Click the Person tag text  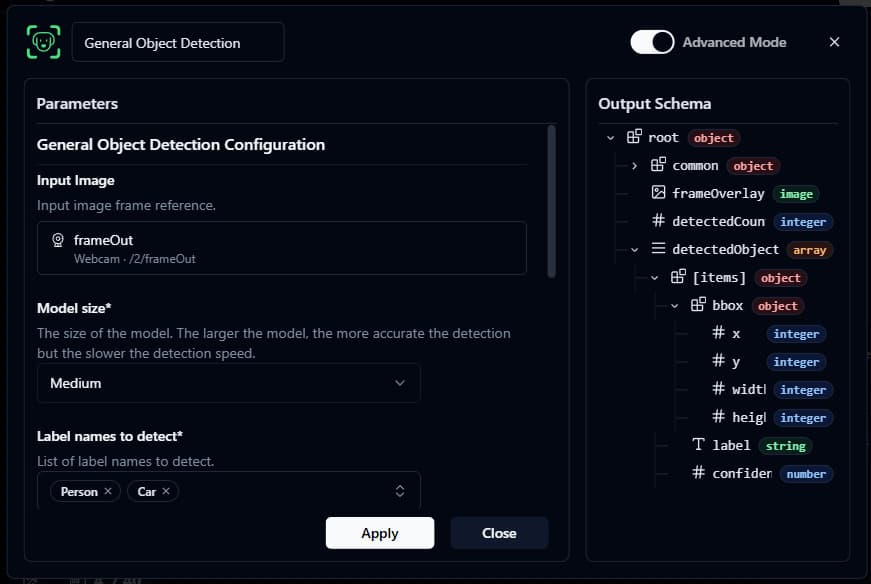click(x=79, y=492)
